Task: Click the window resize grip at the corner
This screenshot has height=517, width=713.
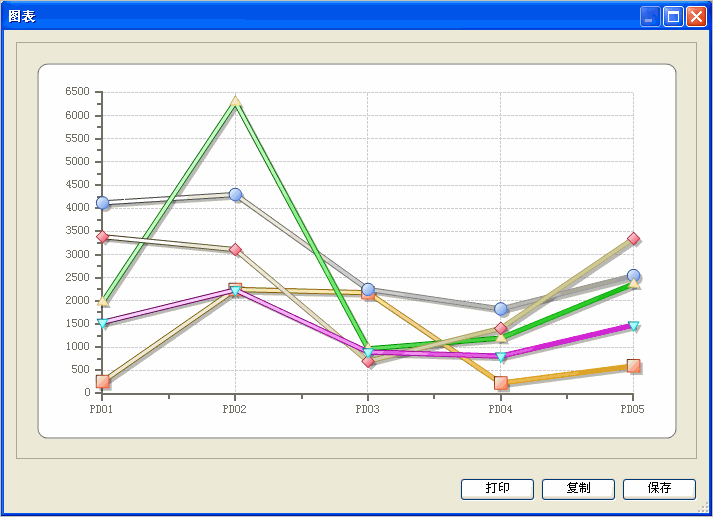Action: coord(704,507)
